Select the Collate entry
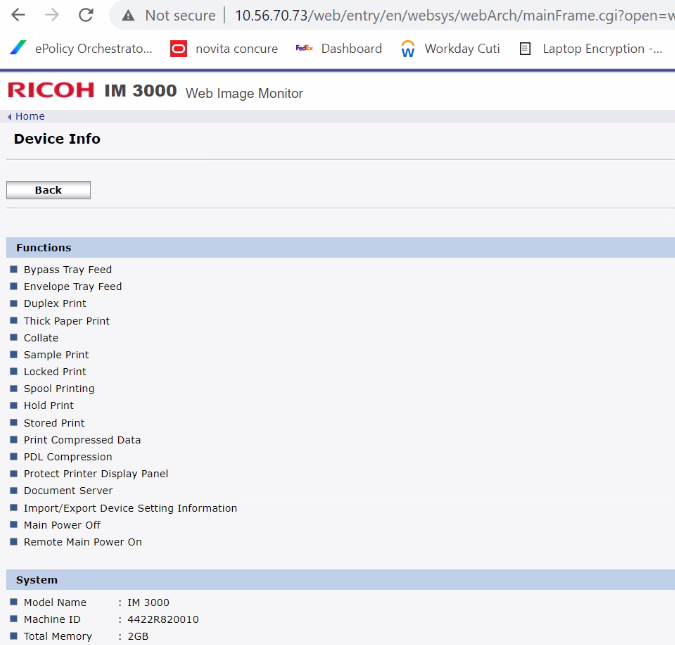The image size is (675, 645). pyautogui.click(x=41, y=338)
